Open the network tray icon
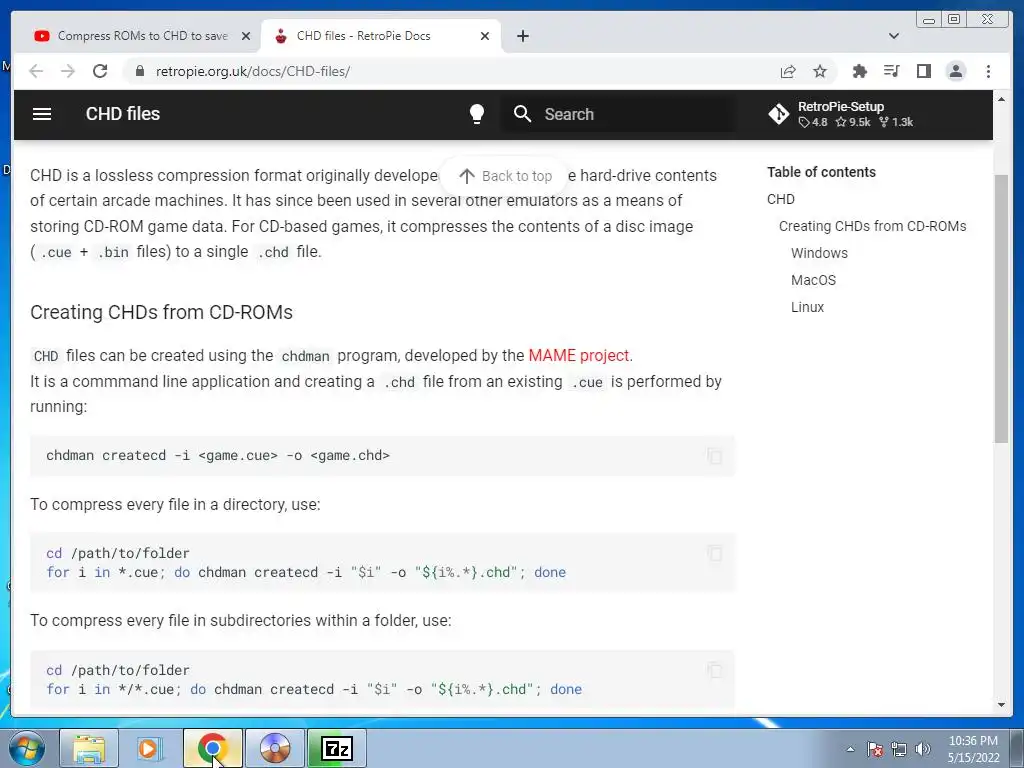 899,749
